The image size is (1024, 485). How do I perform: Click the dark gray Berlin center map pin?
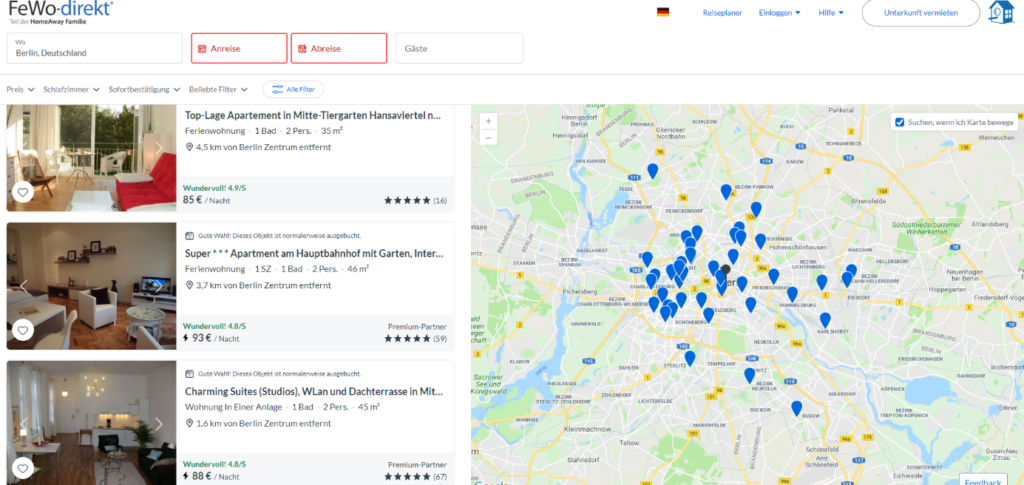click(x=726, y=269)
